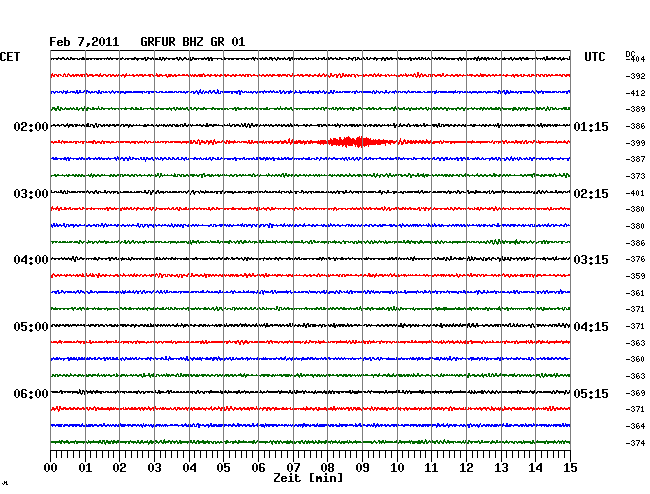Click the DC offset value '-399'
Image resolution: width=650 pixels, height=494 pixels.
tap(635, 143)
